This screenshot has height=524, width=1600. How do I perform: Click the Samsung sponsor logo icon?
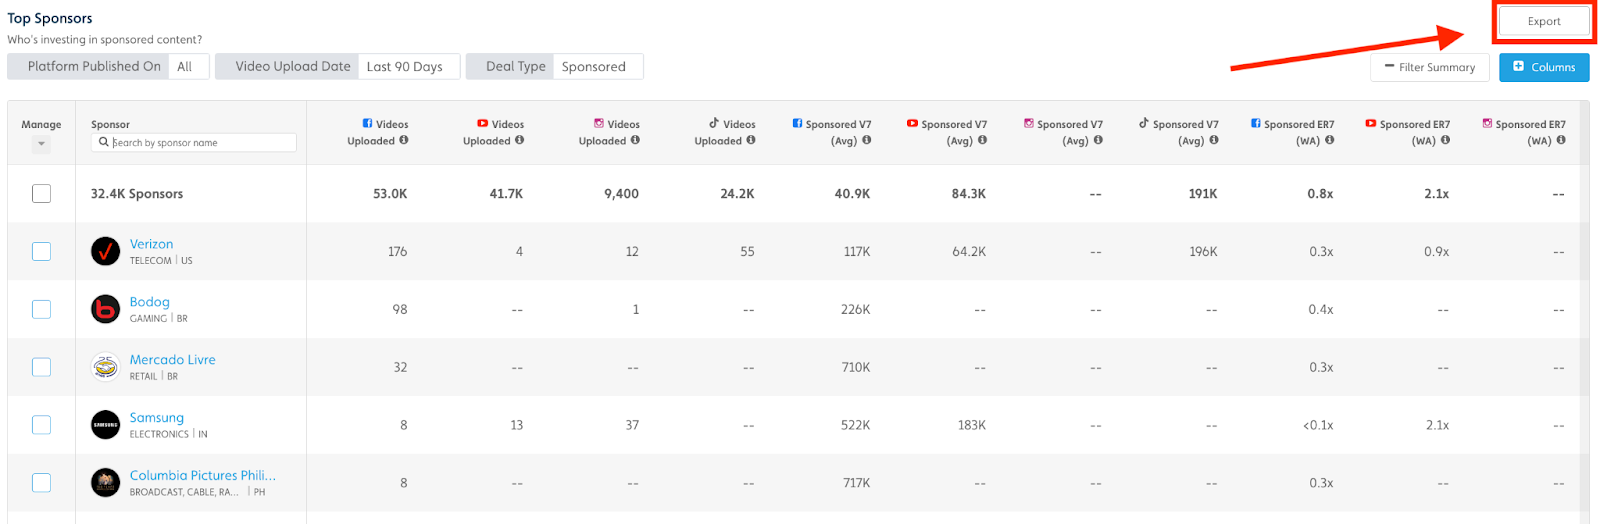(x=105, y=425)
